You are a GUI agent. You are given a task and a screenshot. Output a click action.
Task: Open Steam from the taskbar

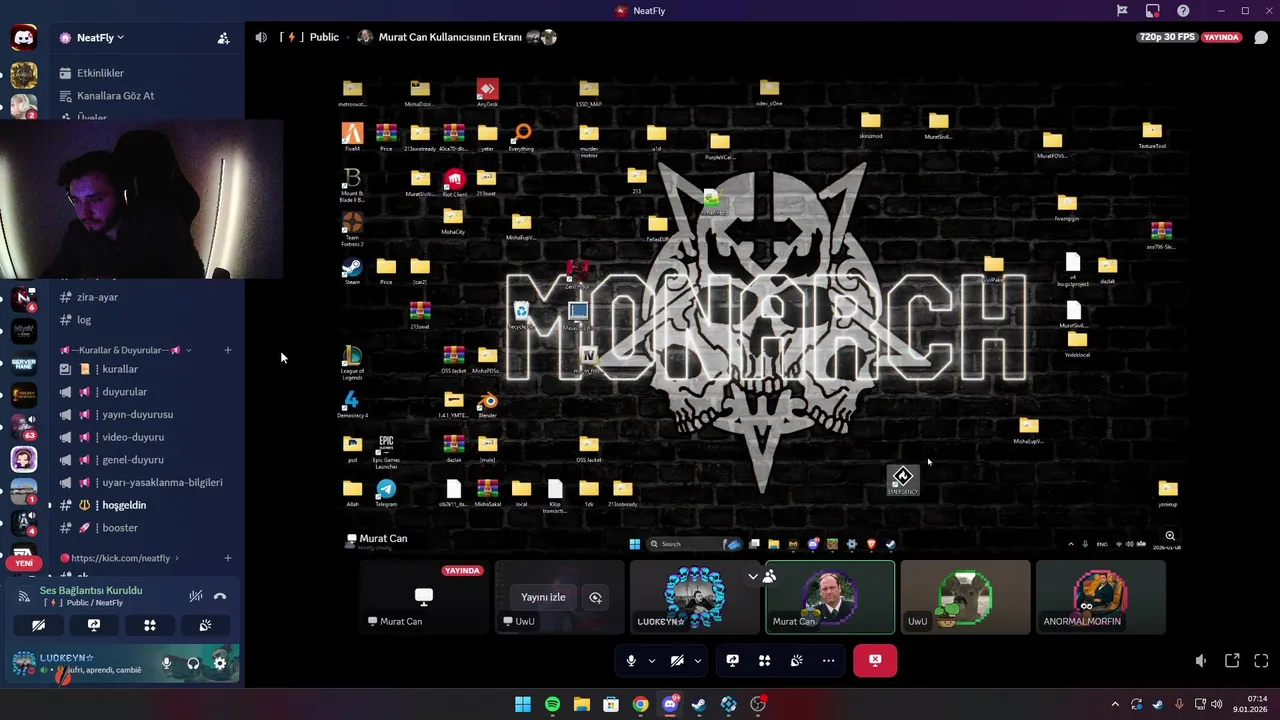(x=699, y=704)
